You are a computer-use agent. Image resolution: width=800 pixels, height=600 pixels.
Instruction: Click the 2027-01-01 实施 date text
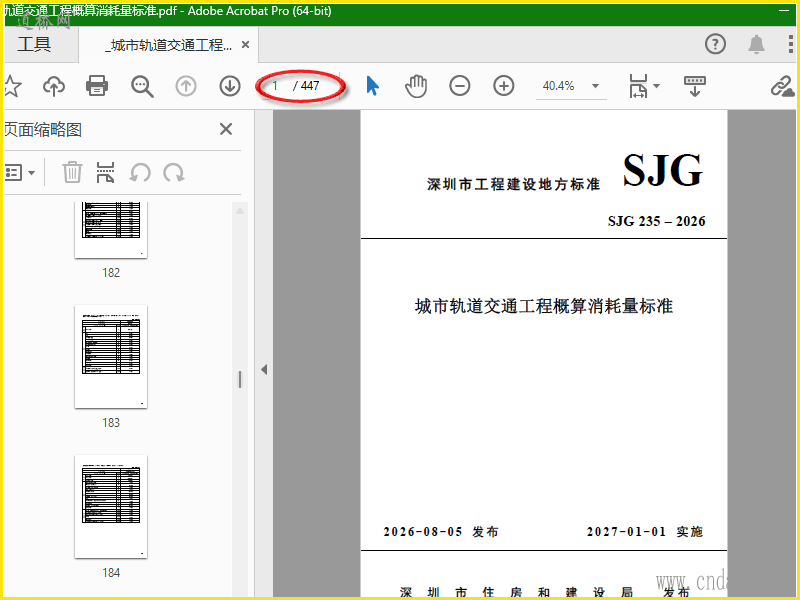645,532
